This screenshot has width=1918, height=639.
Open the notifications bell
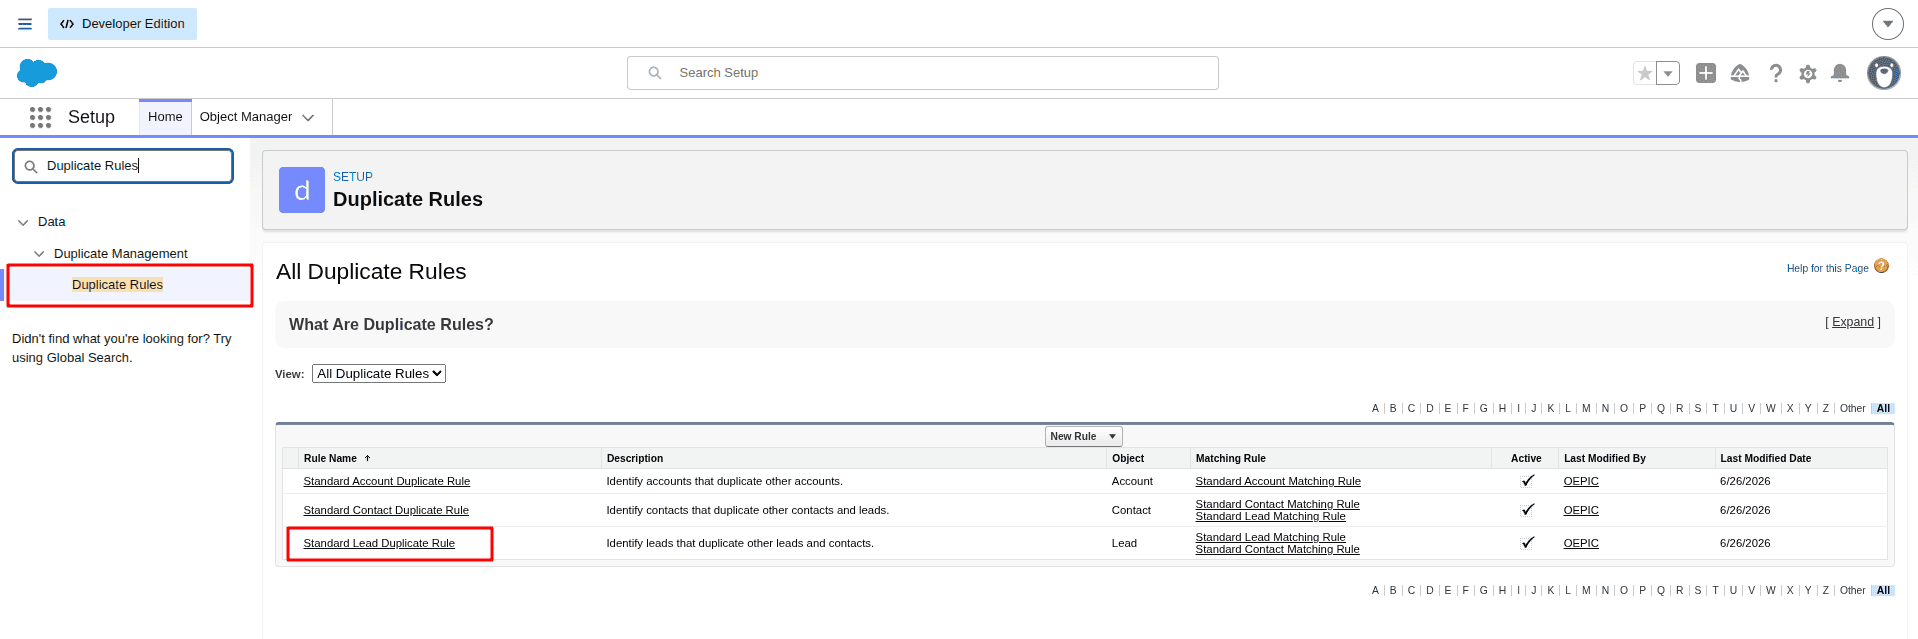pyautogui.click(x=1840, y=73)
